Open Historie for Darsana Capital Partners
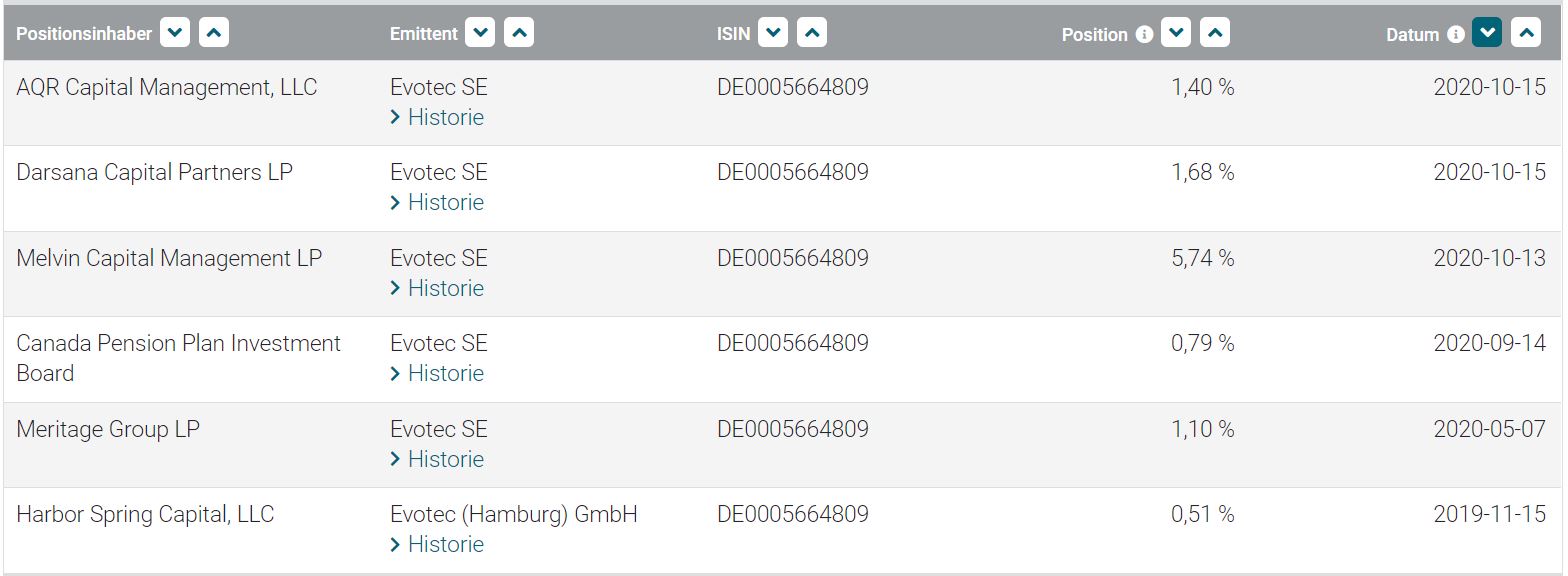The image size is (1568, 576). point(437,202)
